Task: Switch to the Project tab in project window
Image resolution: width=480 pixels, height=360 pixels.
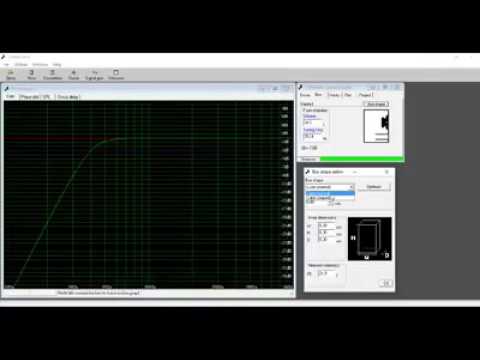Action: click(x=366, y=95)
